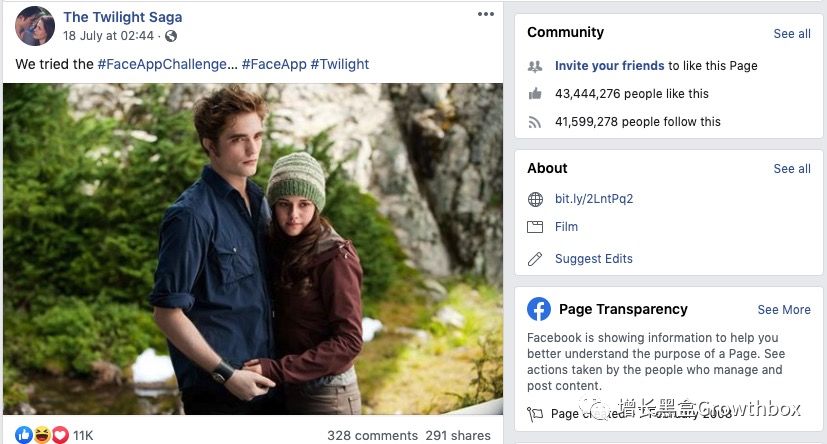Open the #FaceAppChallenge hashtag
Viewport: 827px width, 444px height.
pyautogui.click(x=164, y=64)
